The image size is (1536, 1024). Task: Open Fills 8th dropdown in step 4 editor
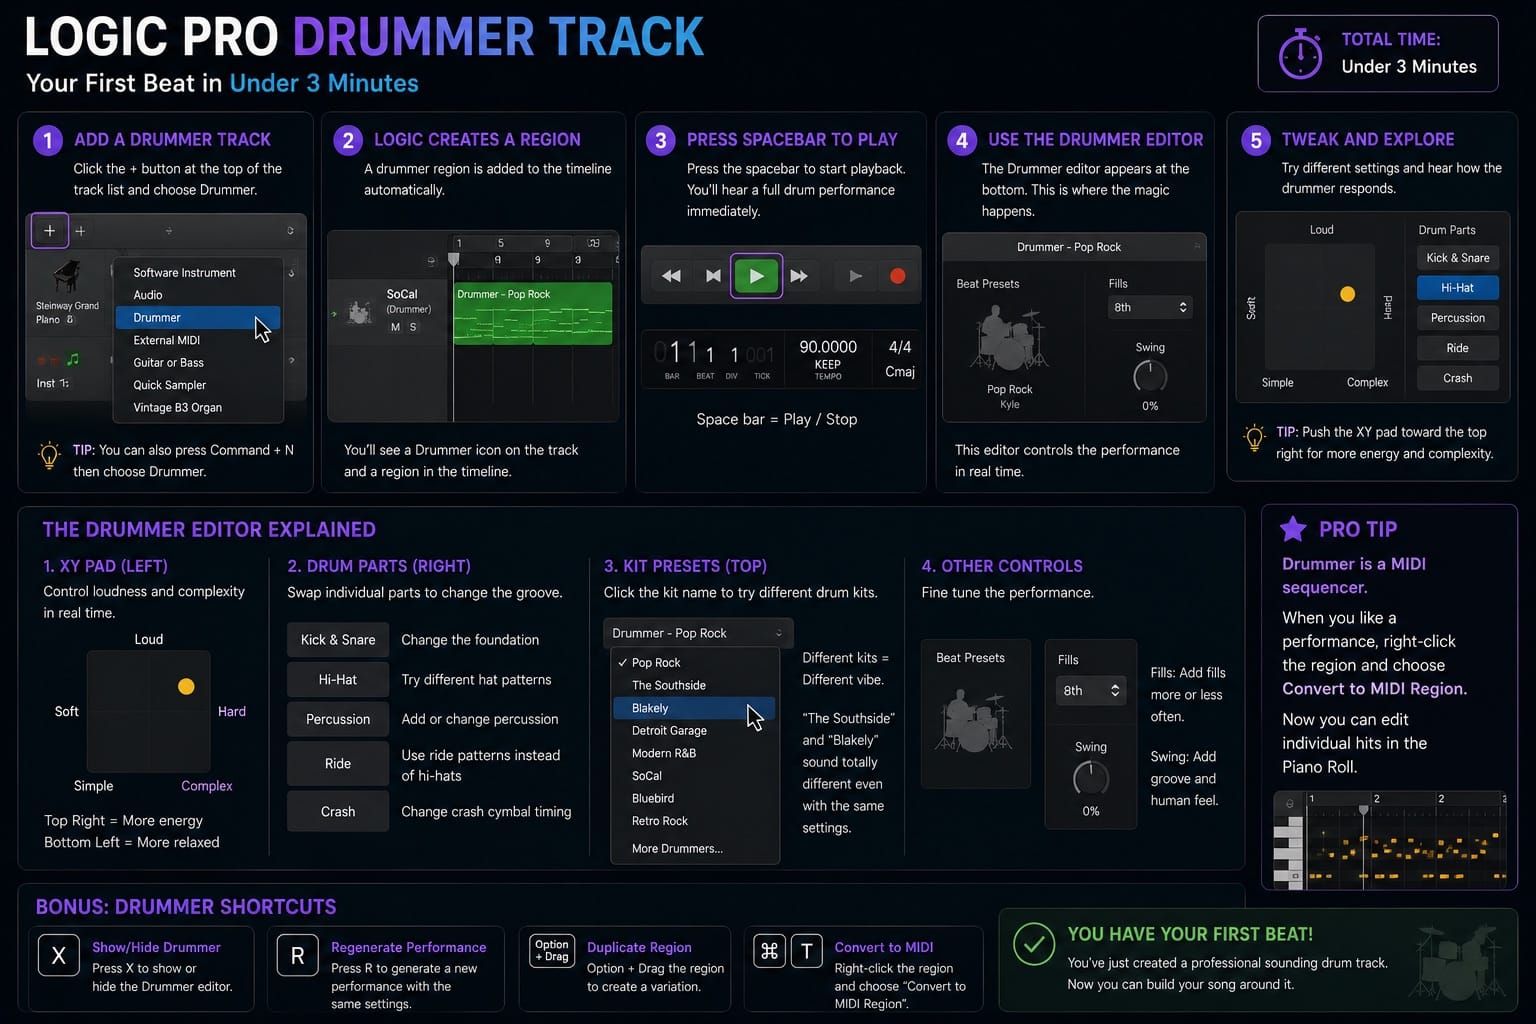1150,307
